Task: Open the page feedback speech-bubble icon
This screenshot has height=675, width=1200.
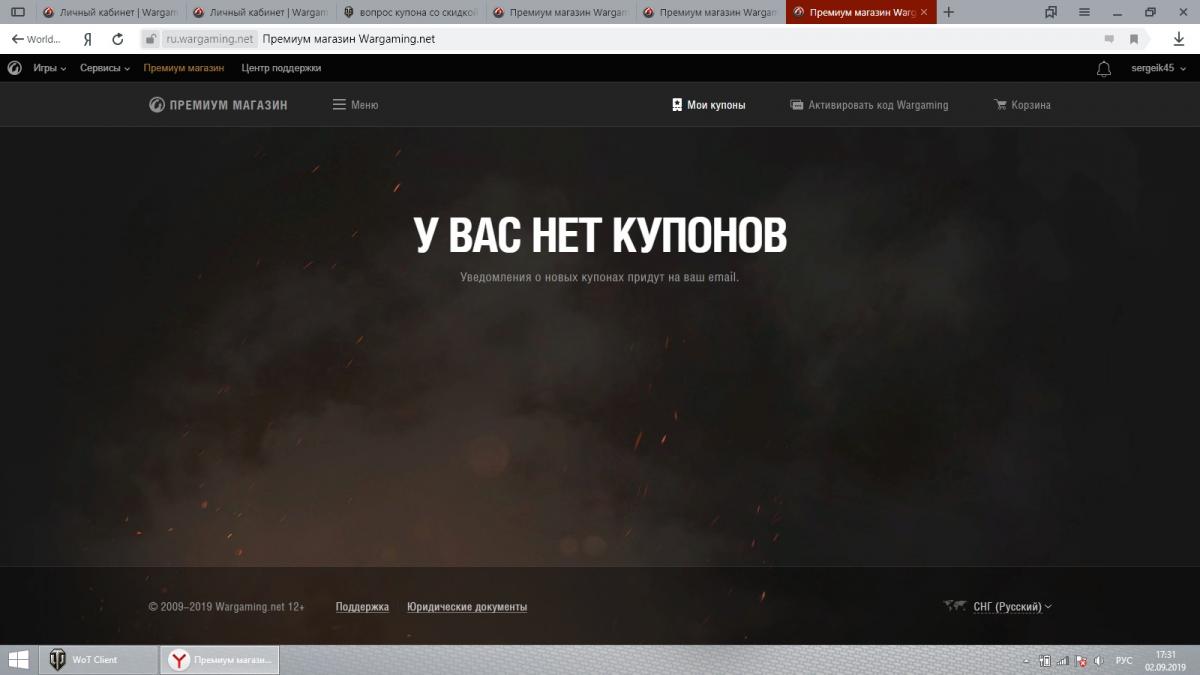Action: click(1109, 39)
